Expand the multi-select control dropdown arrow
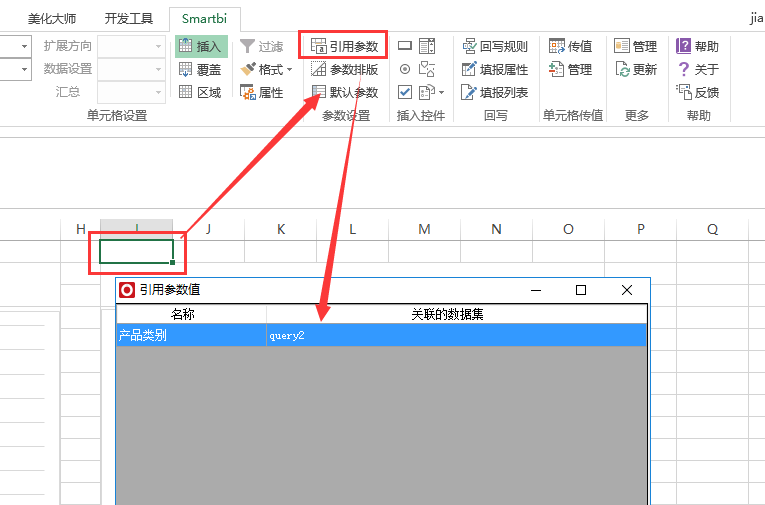The height and width of the screenshot is (505, 765). (442, 92)
